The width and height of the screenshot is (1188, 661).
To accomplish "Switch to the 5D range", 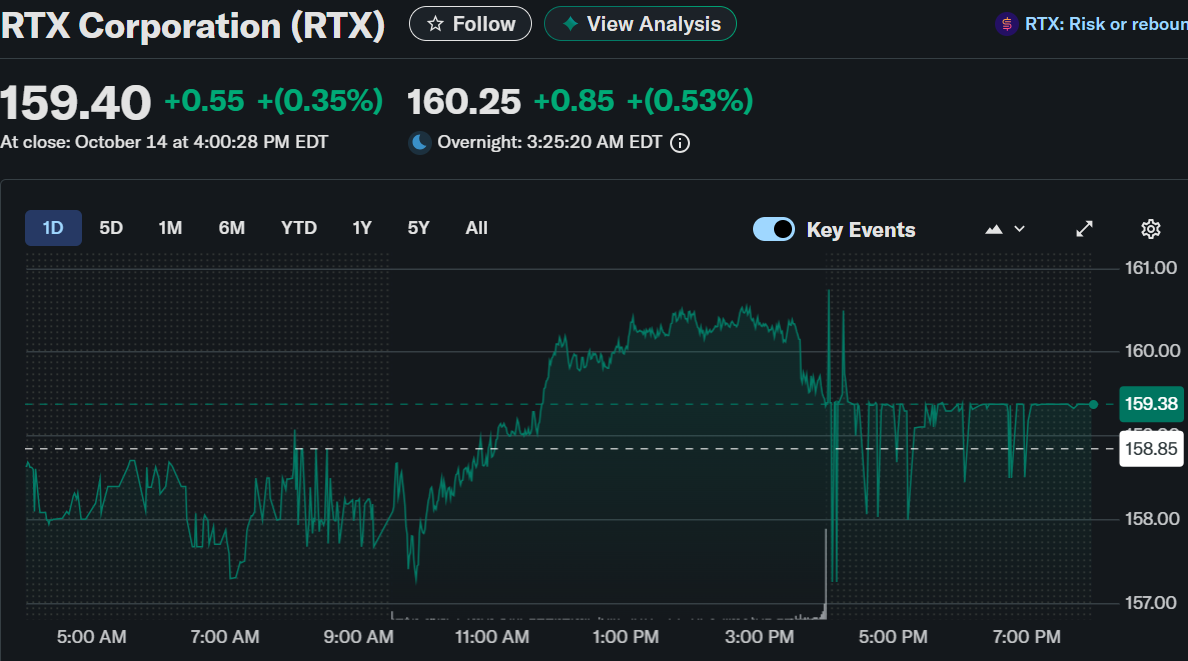I will pos(111,228).
